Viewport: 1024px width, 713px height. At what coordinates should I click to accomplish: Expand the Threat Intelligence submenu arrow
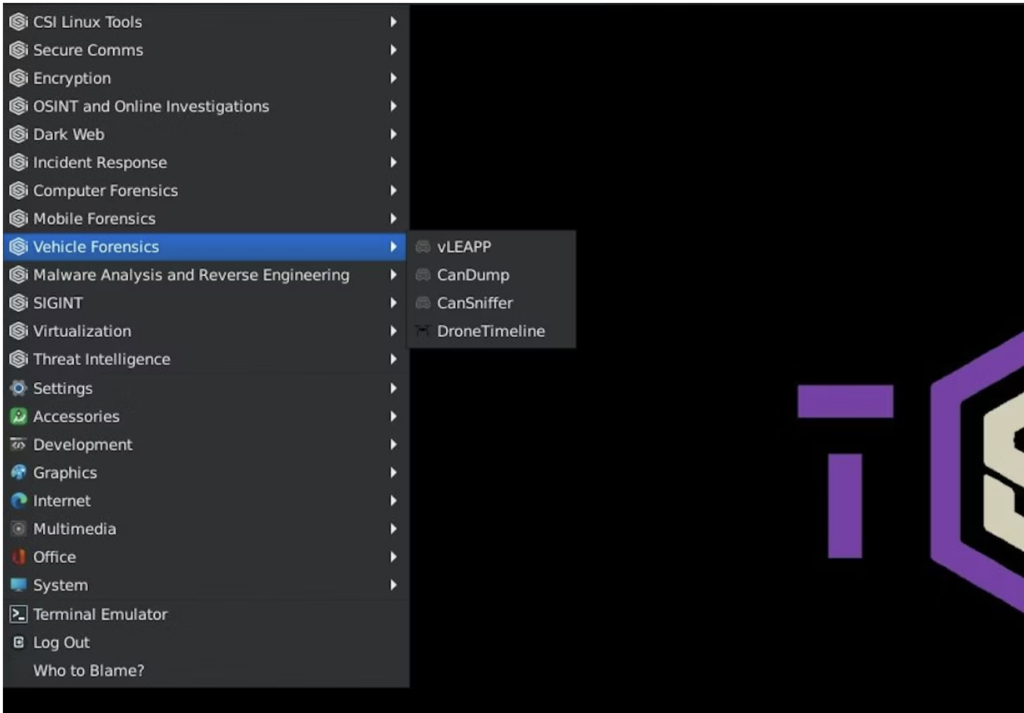[393, 359]
